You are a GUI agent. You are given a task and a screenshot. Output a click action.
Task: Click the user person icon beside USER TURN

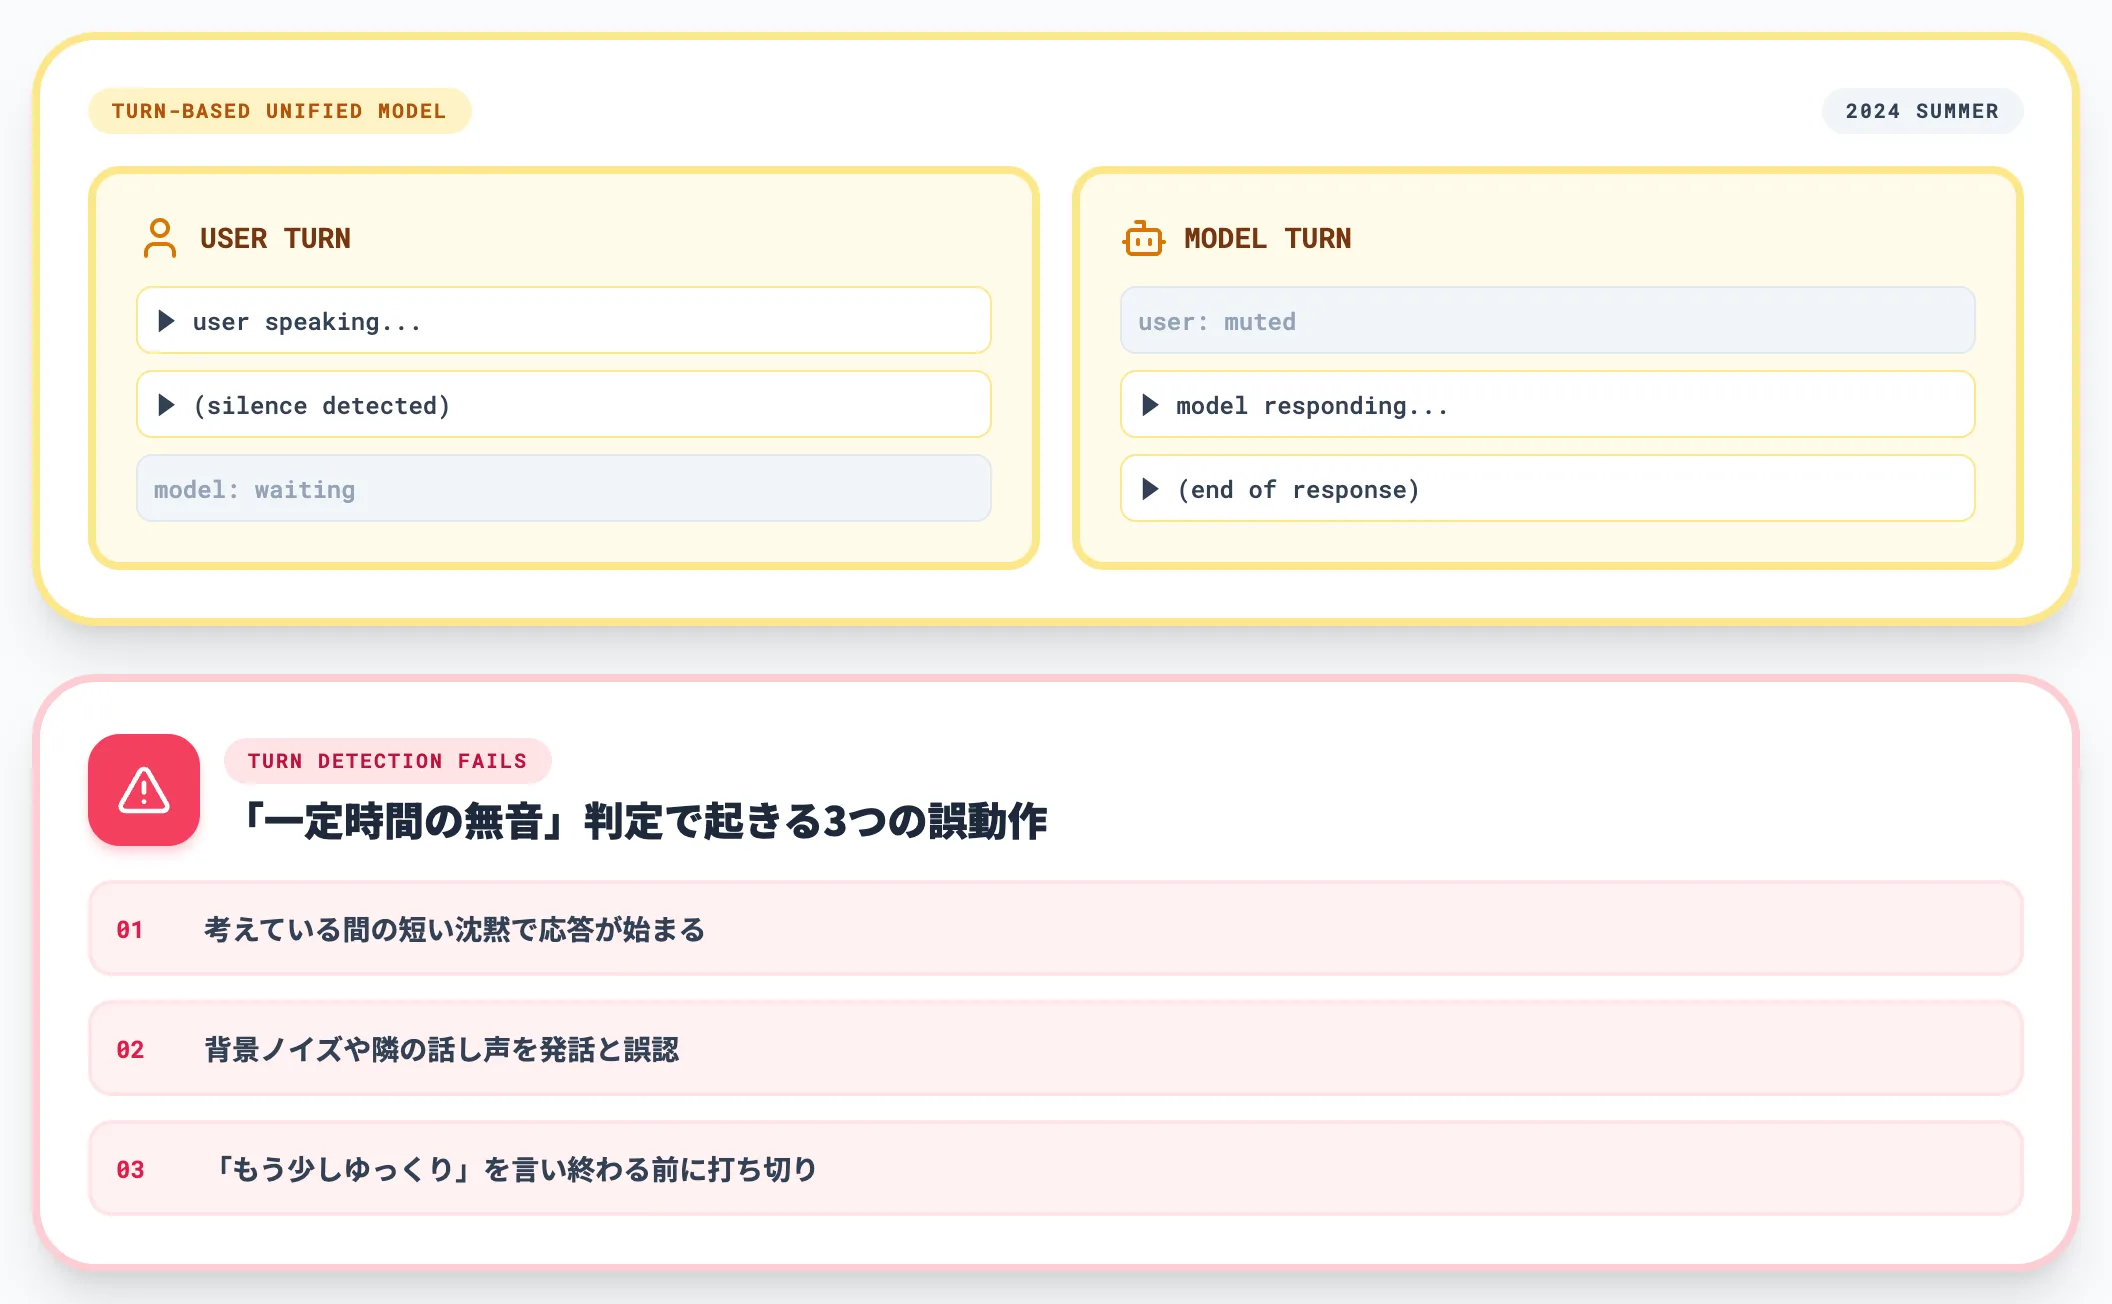[160, 238]
